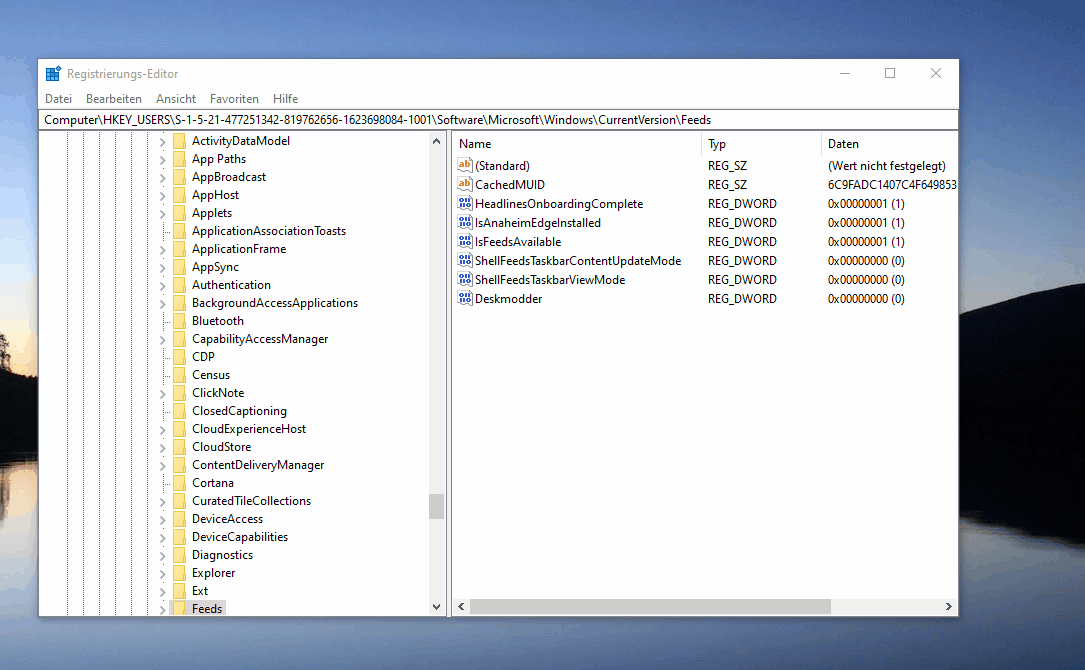Expand the CapabilityAccessManager key
This screenshot has width=1085, height=670.
coord(163,340)
